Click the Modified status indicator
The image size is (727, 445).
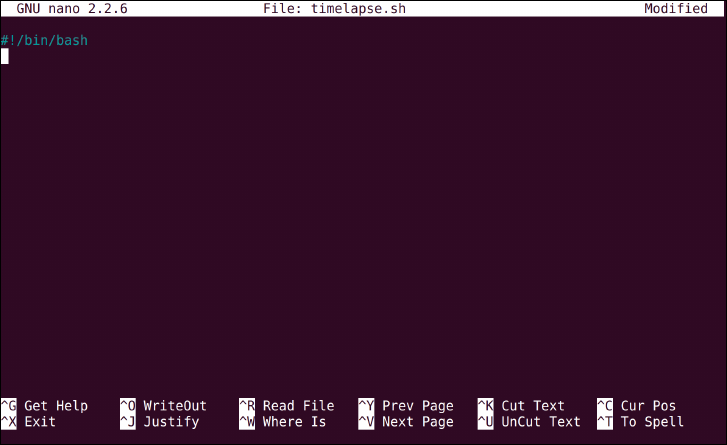point(676,8)
